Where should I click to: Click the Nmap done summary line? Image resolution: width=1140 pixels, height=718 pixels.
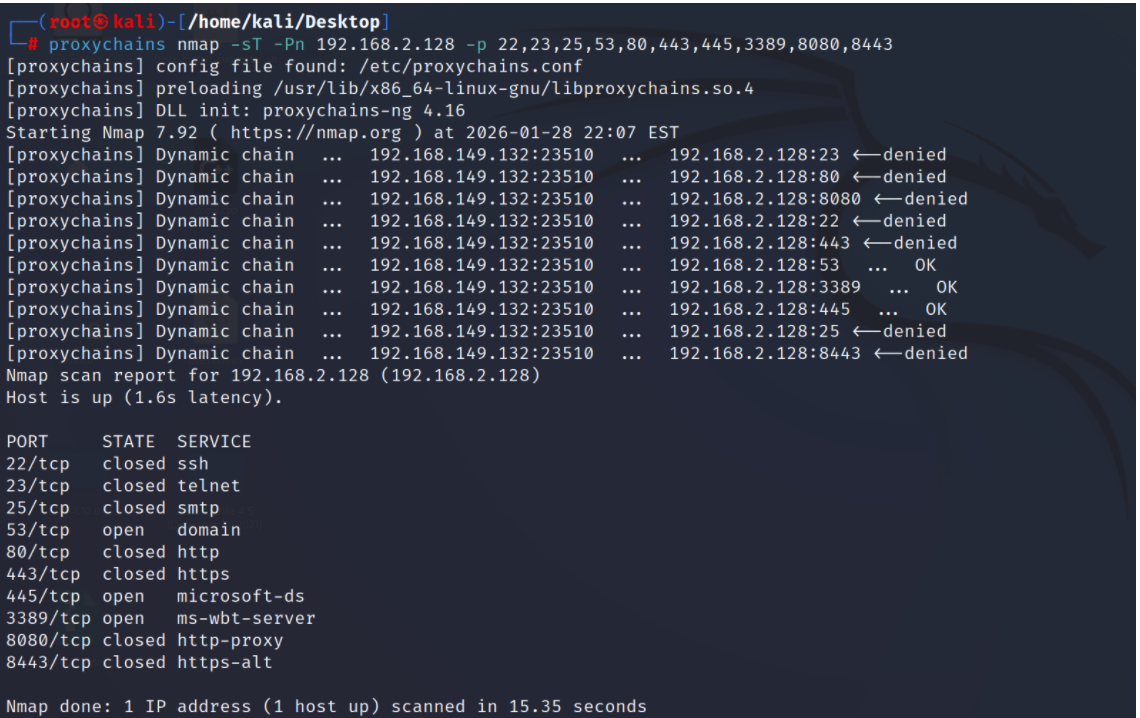click(326, 706)
